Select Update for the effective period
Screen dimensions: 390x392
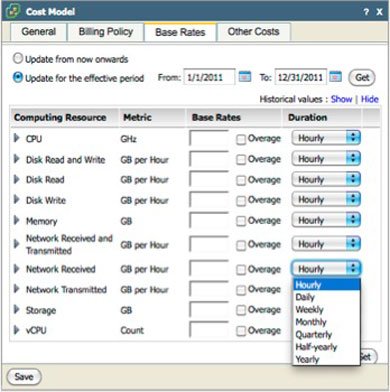point(18,78)
